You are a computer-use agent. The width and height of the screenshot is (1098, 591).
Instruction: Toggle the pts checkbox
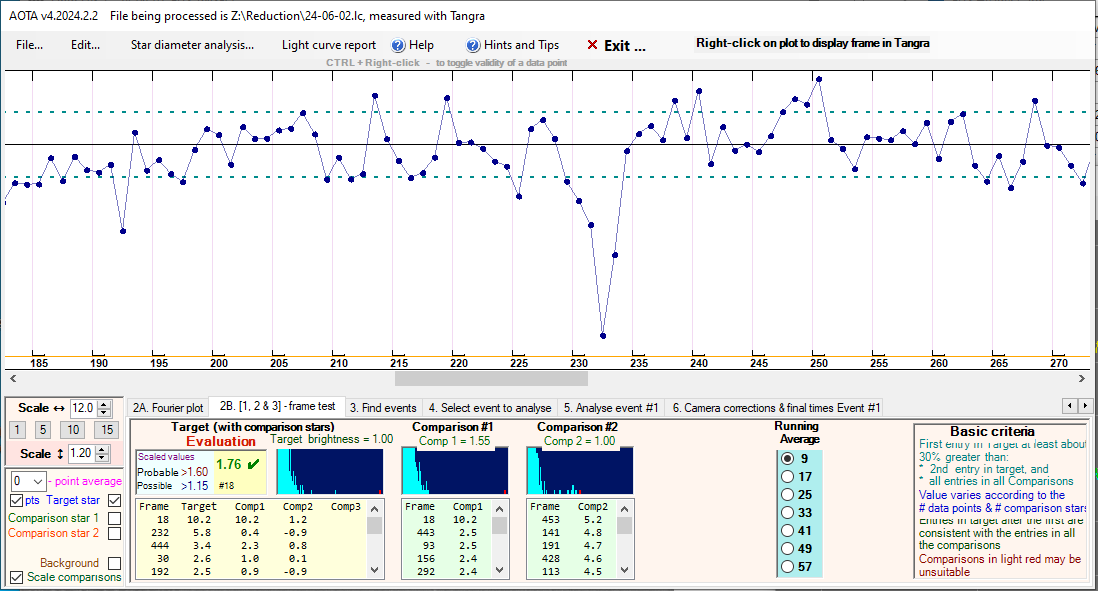(x=17, y=501)
